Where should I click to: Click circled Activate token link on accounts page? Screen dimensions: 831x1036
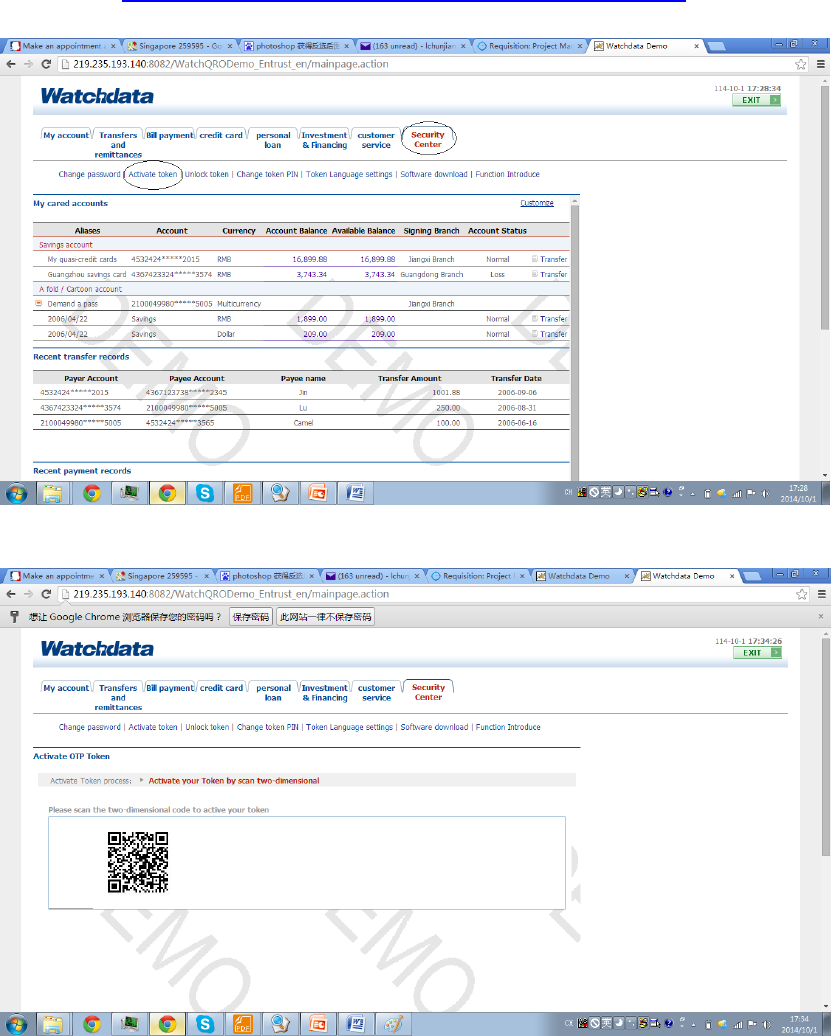(153, 174)
